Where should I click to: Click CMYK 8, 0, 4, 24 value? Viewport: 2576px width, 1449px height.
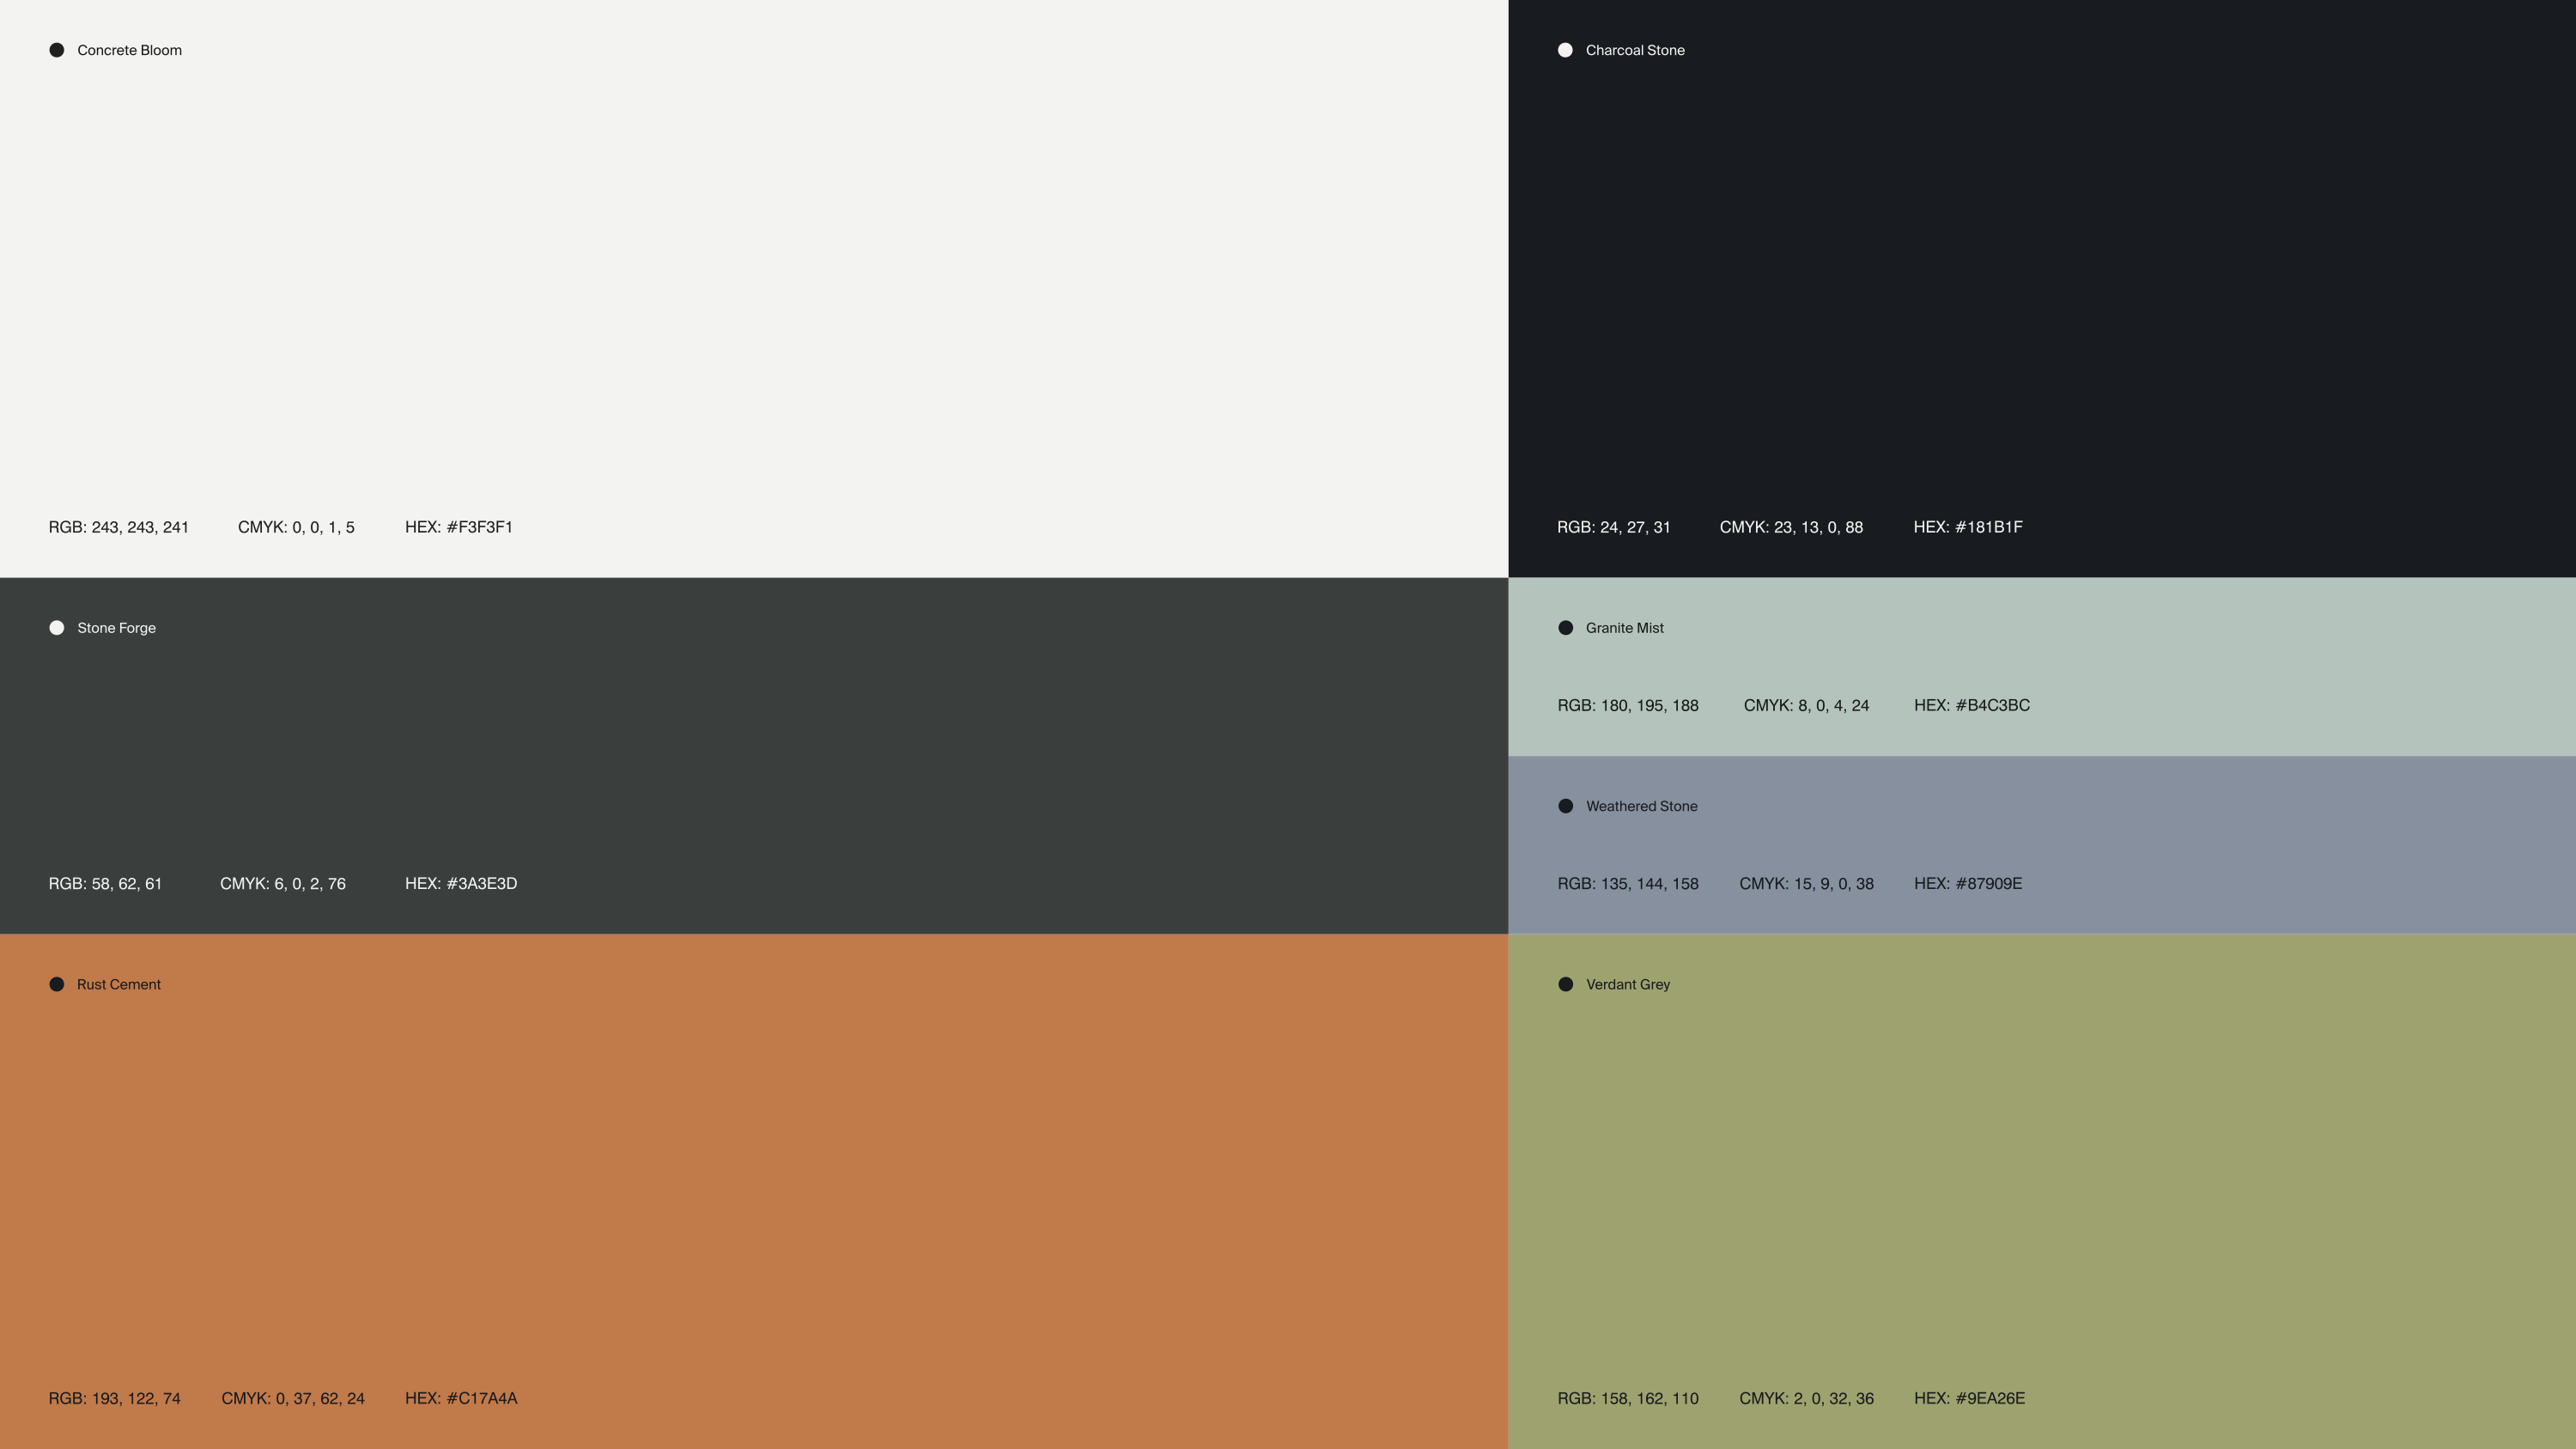[x=1805, y=705]
